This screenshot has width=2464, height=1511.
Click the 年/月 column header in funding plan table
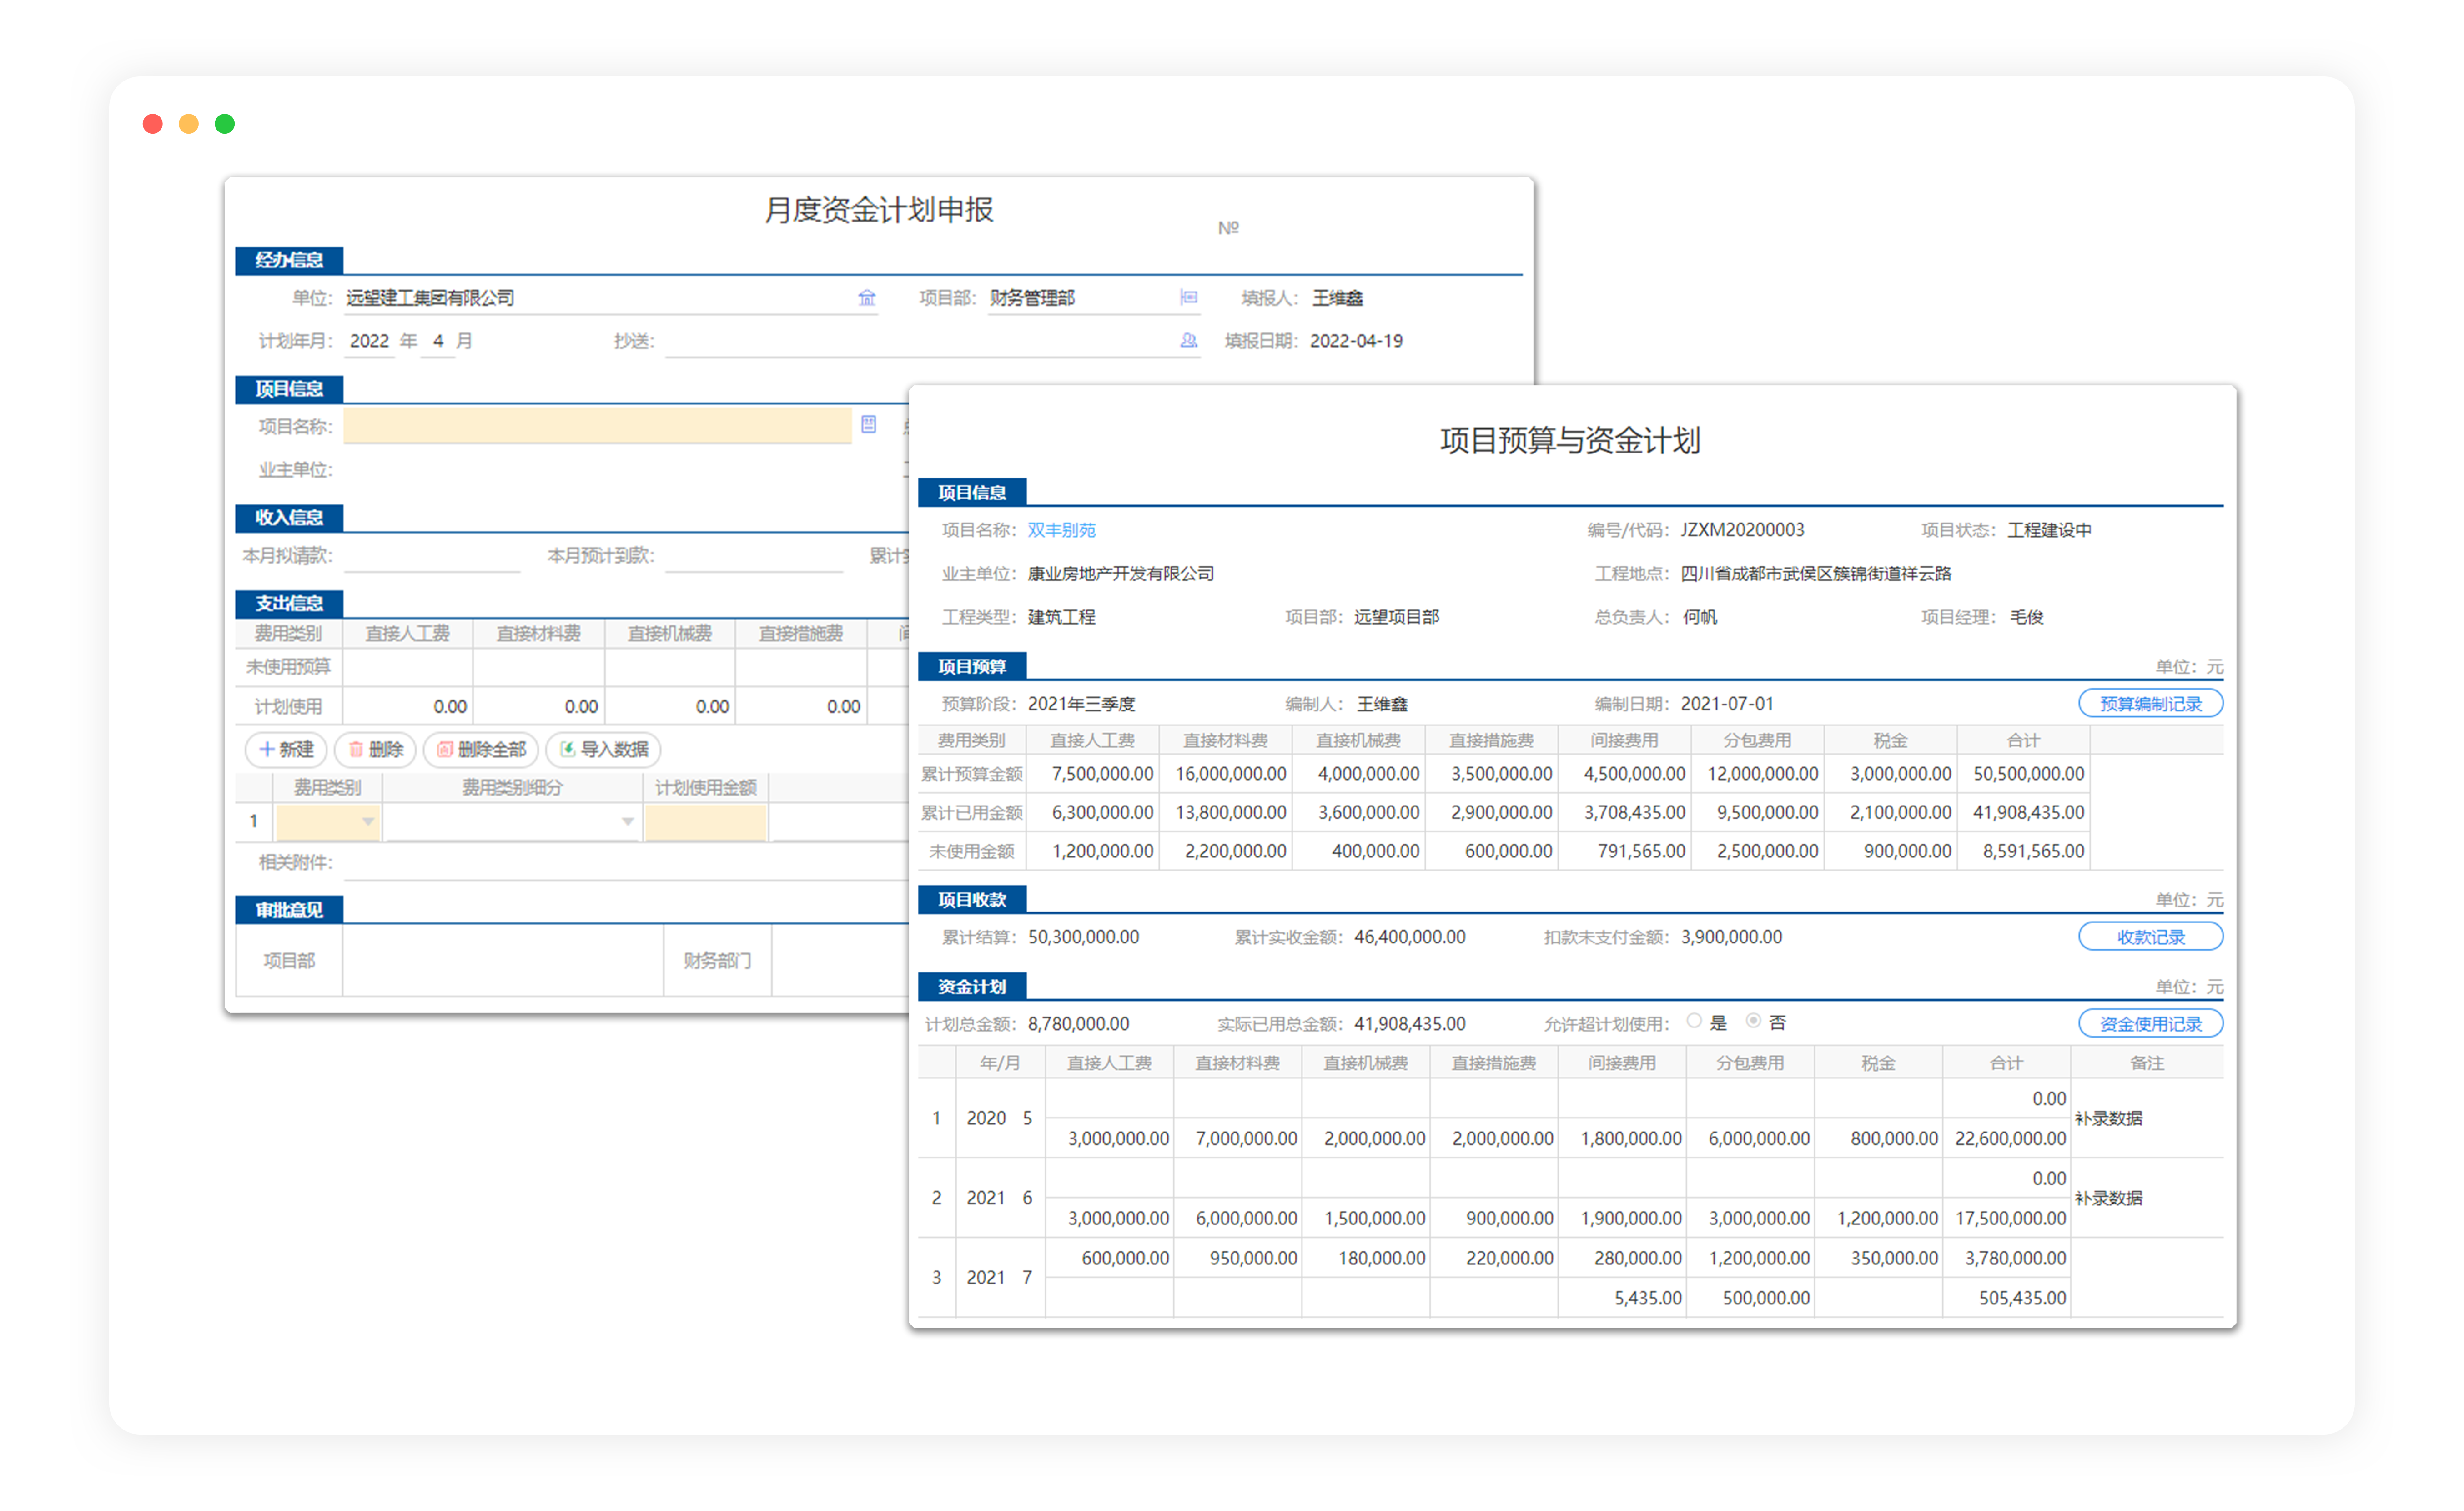pos(1000,1063)
